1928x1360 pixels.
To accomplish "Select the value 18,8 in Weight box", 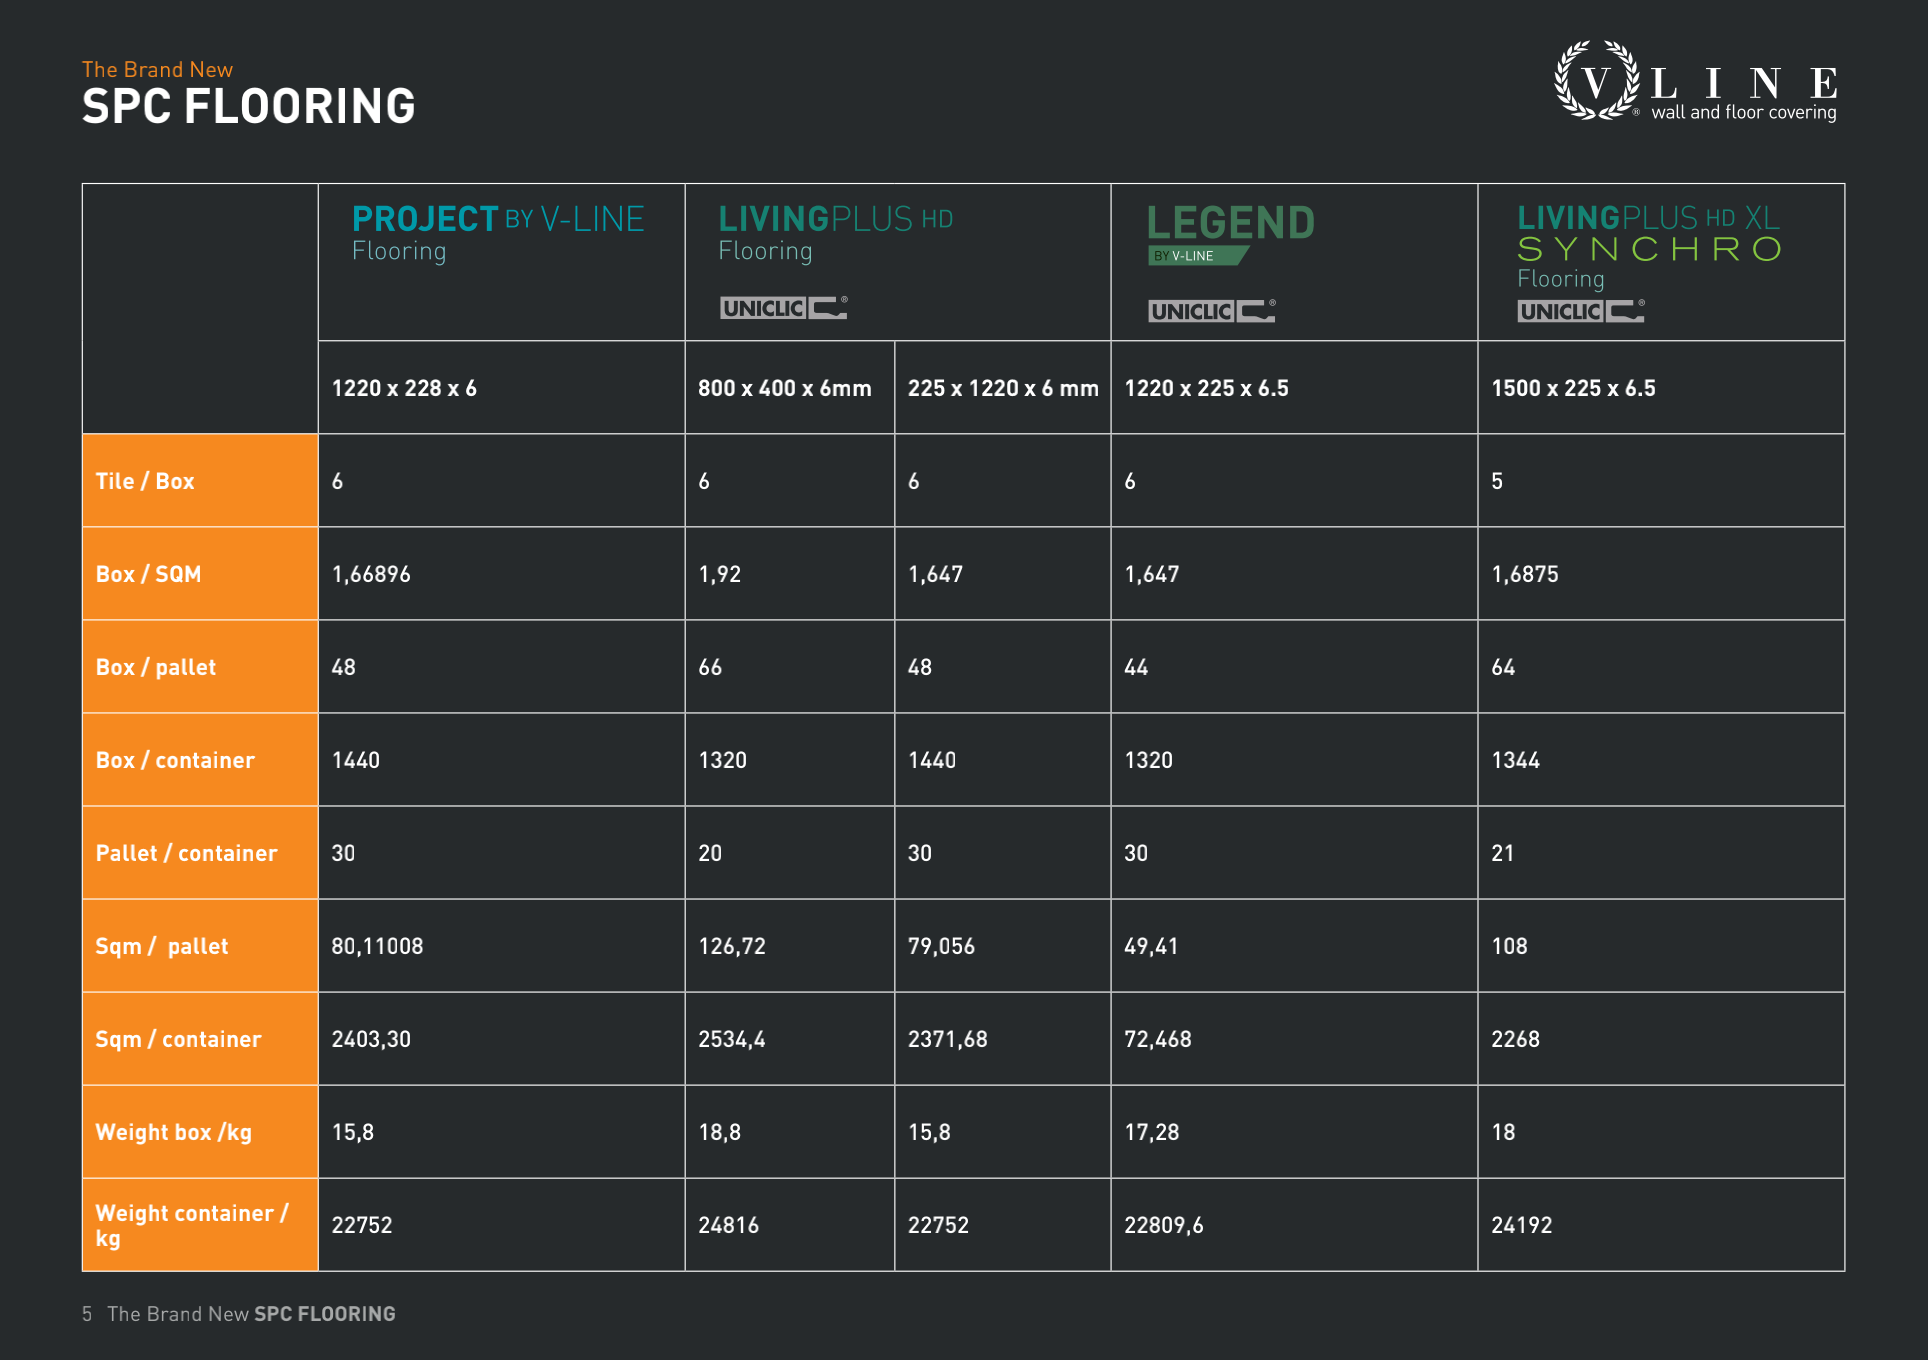I will (x=720, y=1132).
